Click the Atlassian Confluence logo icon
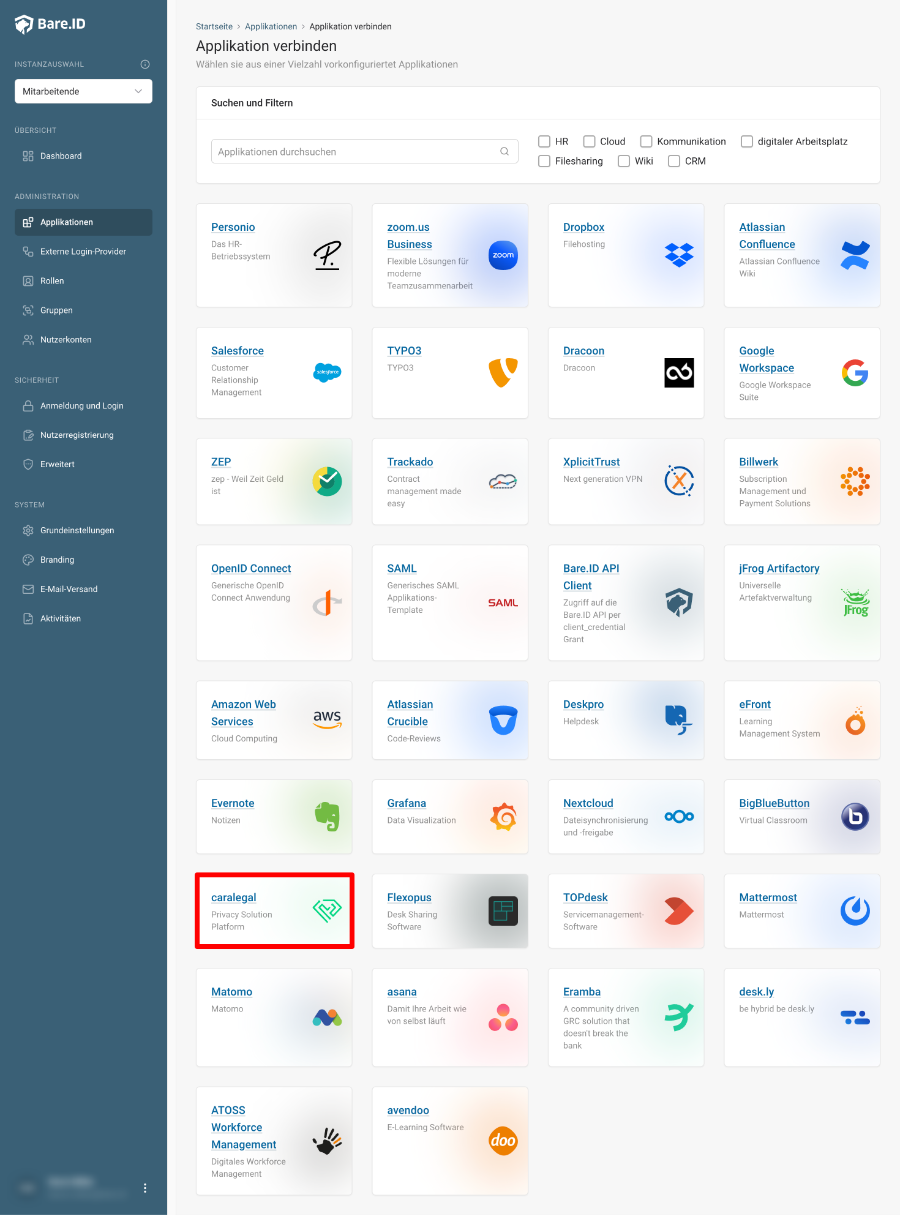Screen dimensions: 900x1215 tap(855, 255)
